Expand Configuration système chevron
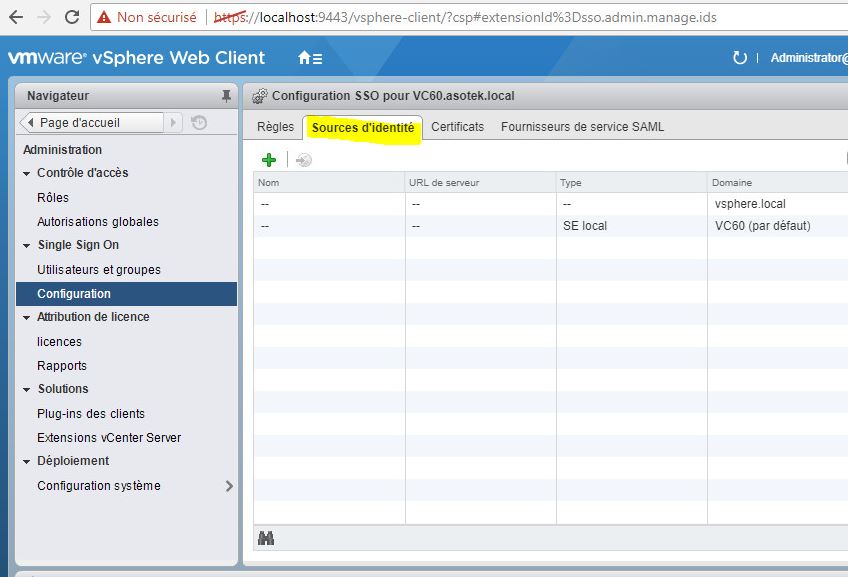This screenshot has height=577, width=848. [229, 486]
